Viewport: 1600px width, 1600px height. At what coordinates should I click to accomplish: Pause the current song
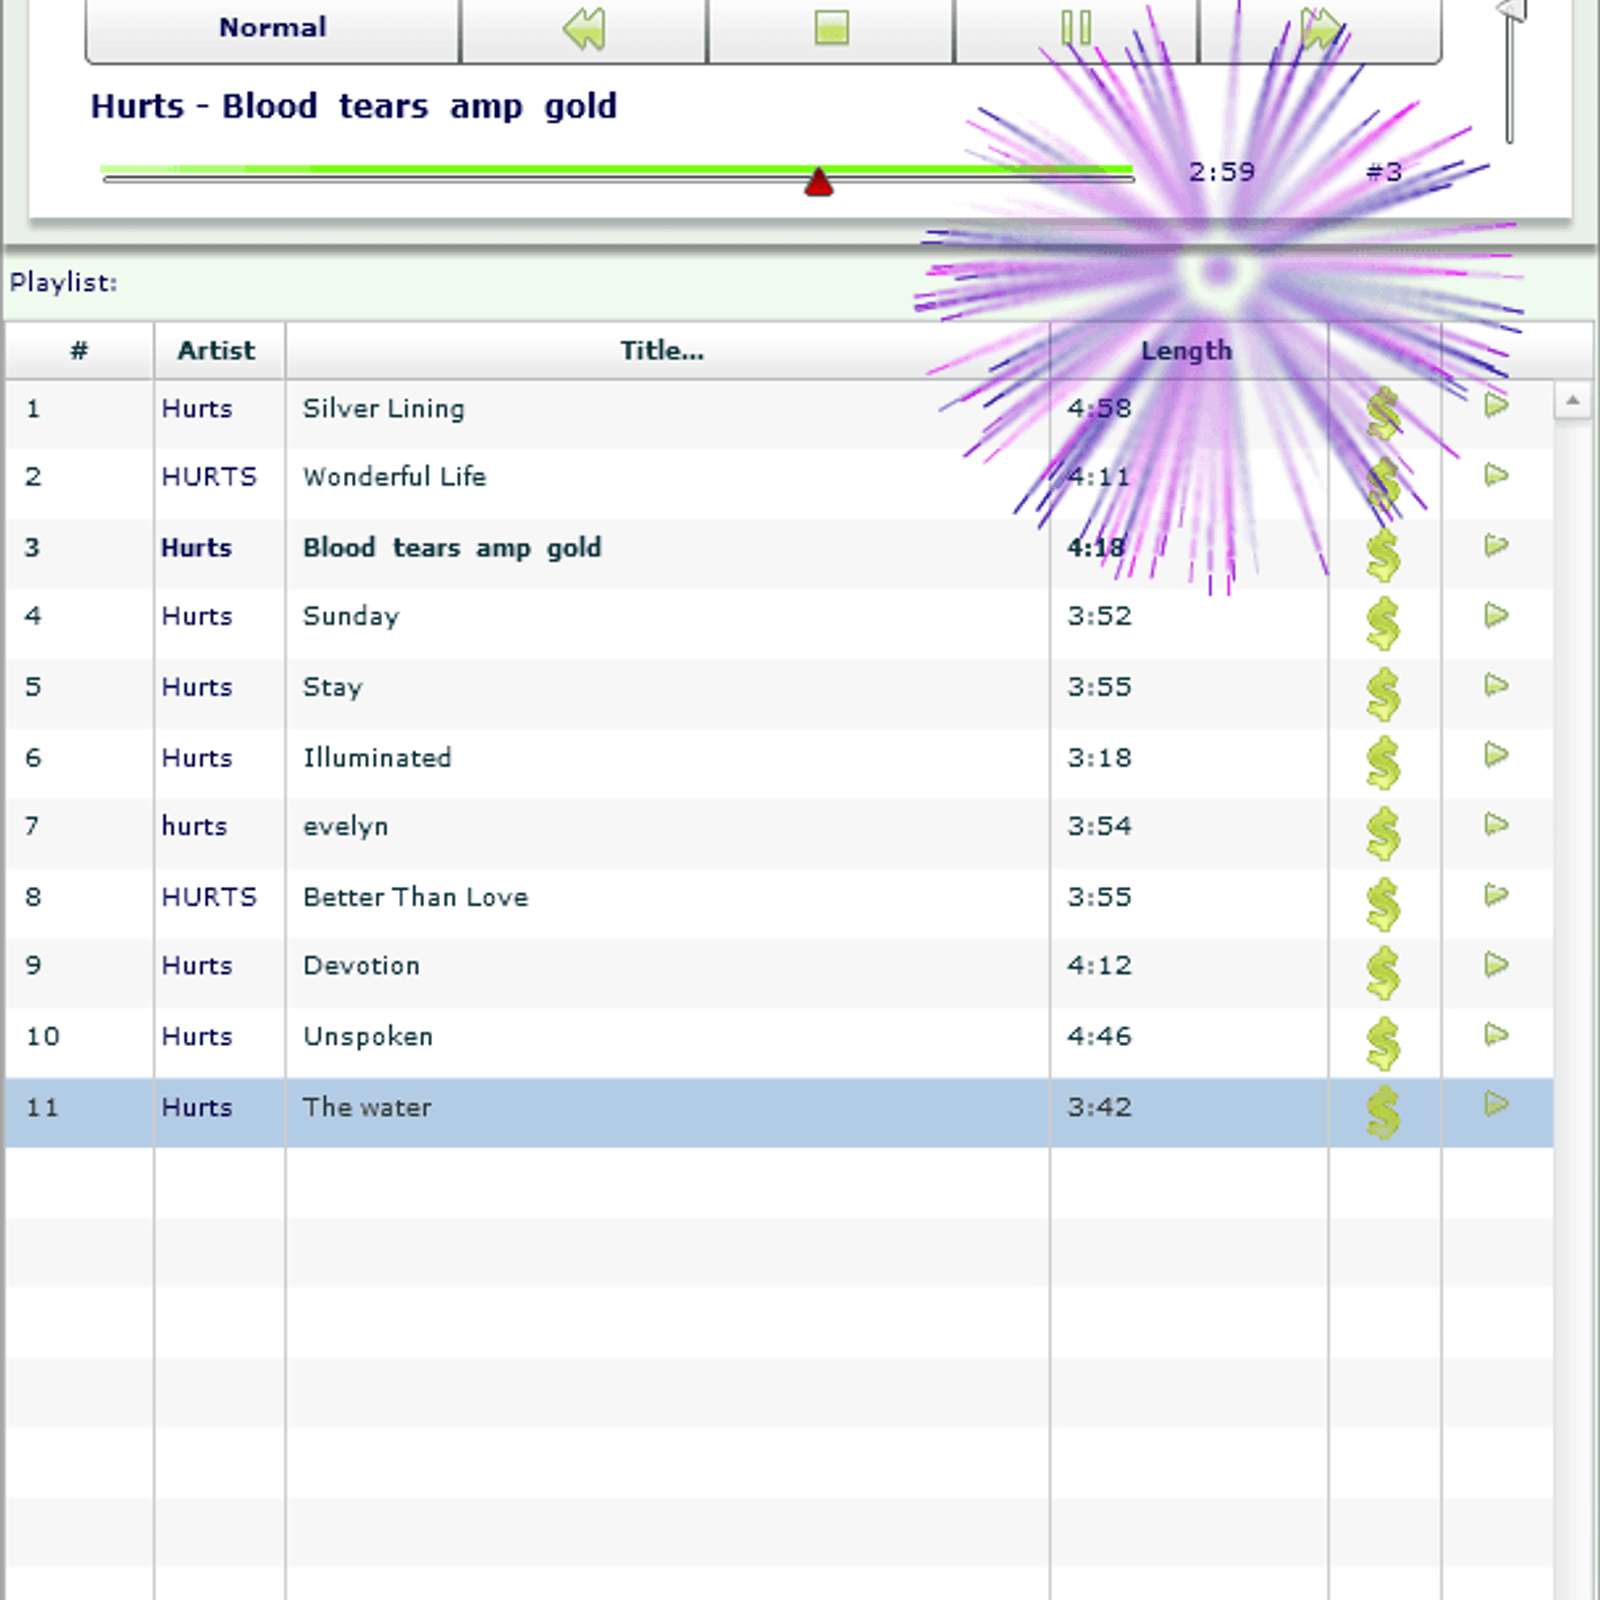tap(1076, 28)
